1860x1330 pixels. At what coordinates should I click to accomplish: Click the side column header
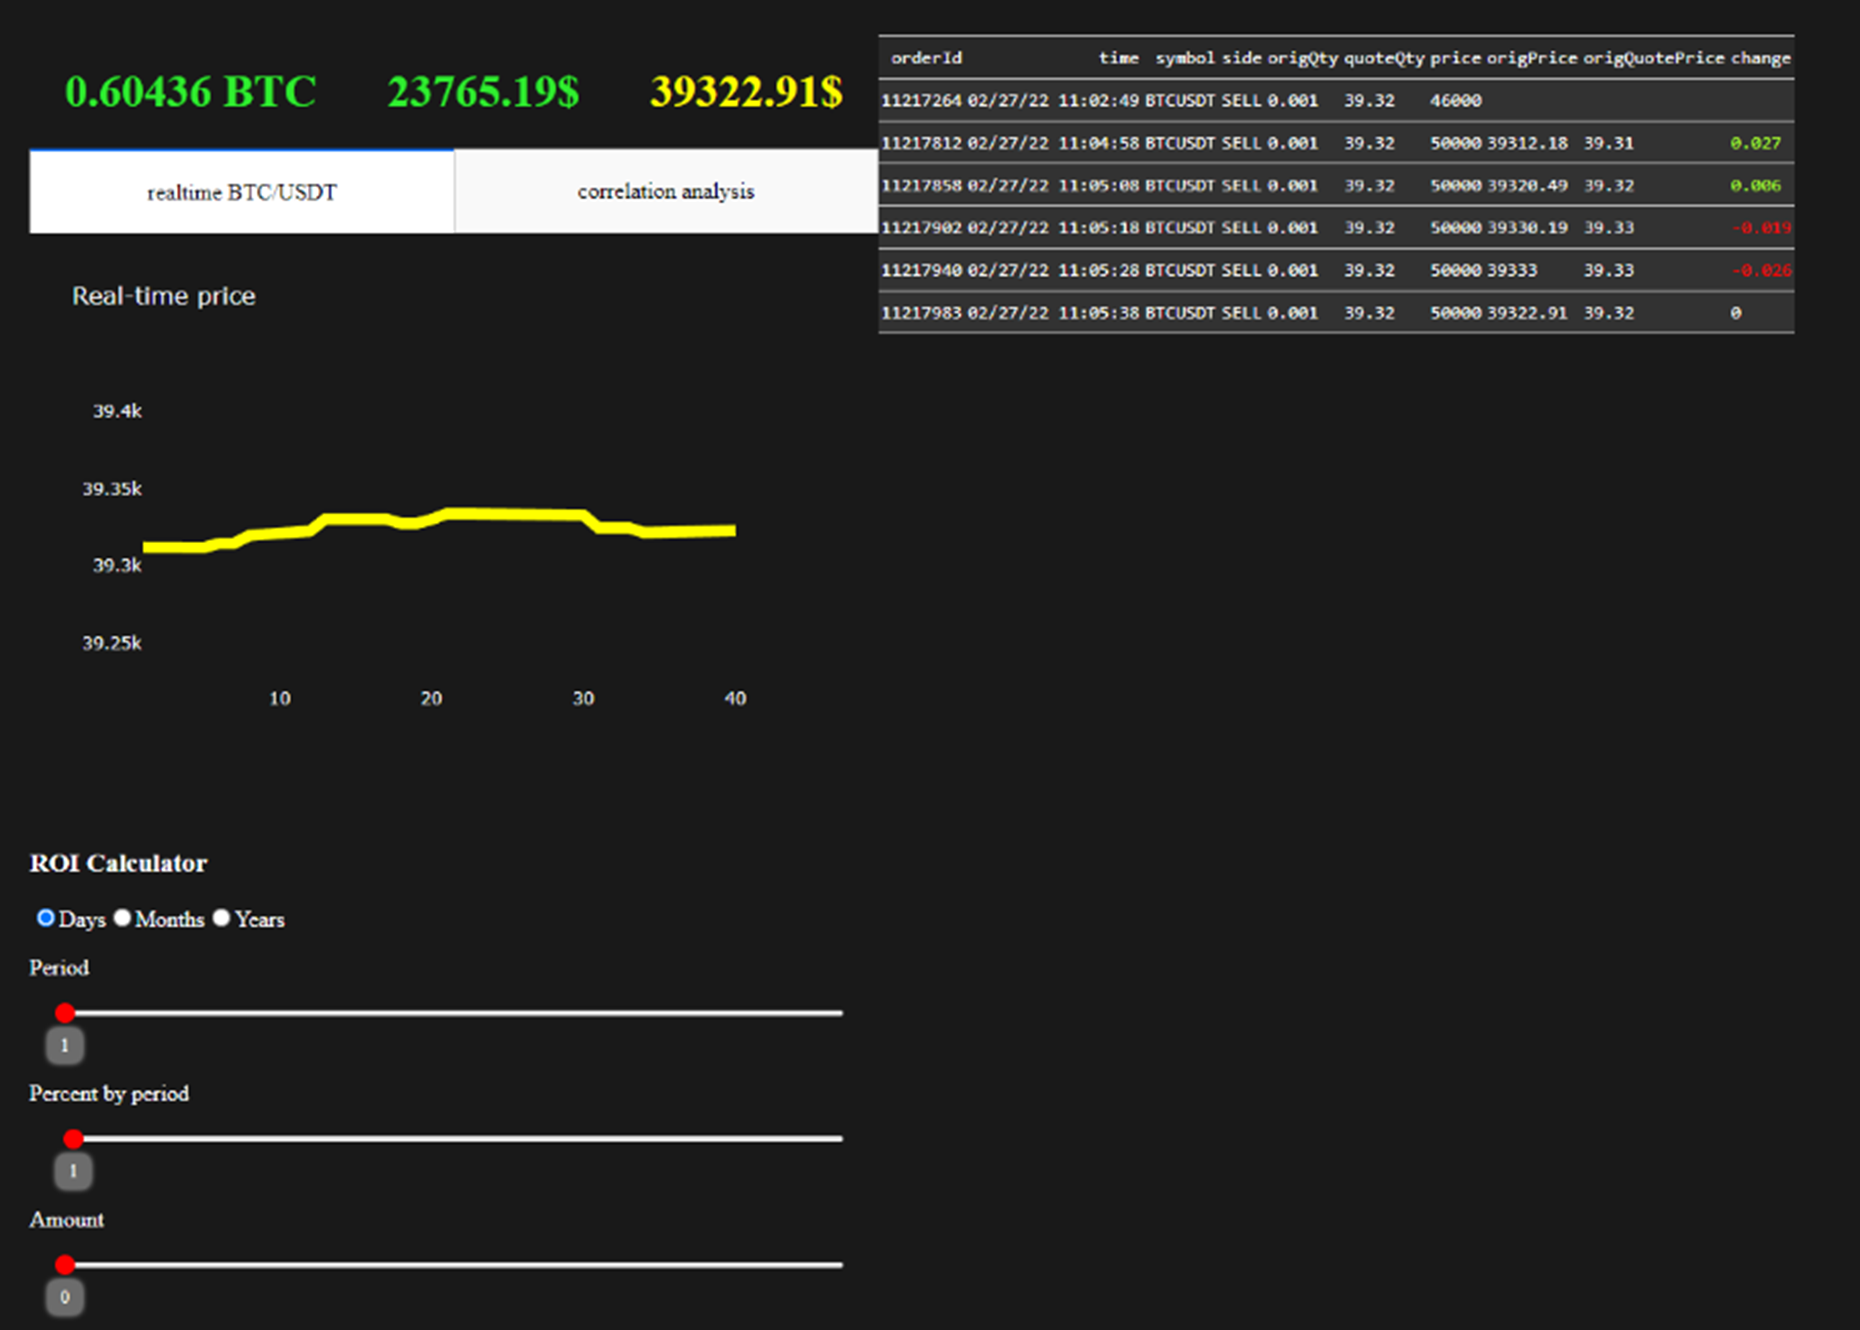click(1241, 58)
